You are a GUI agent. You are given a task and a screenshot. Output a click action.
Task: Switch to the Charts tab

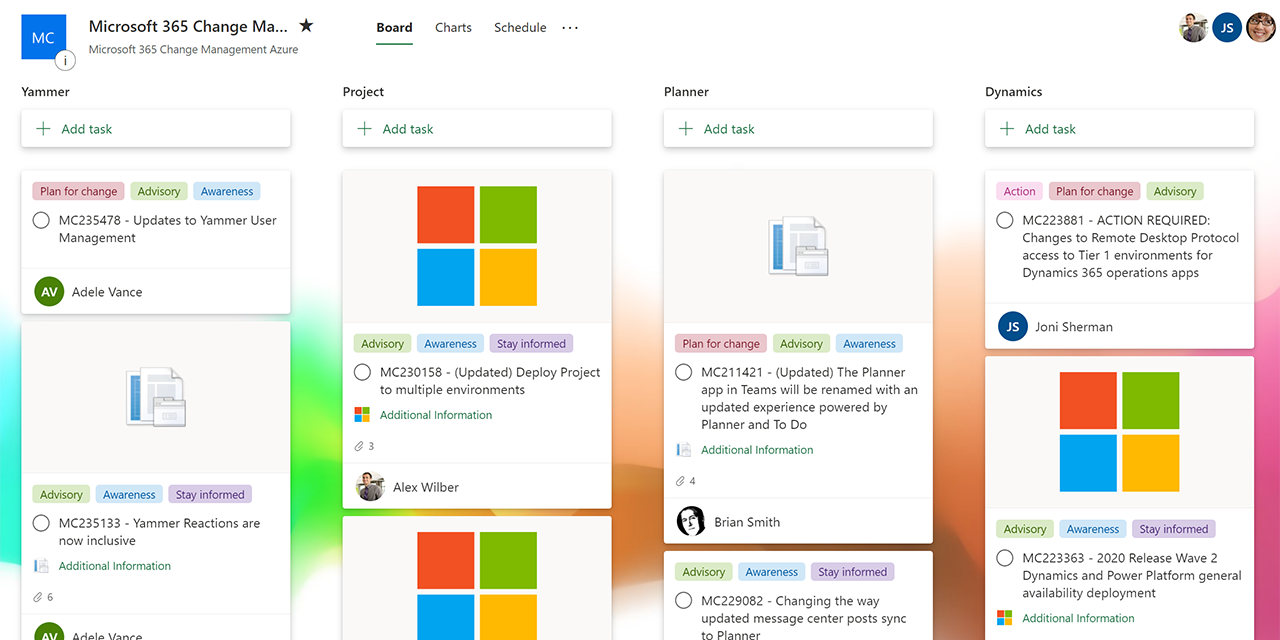pos(453,27)
